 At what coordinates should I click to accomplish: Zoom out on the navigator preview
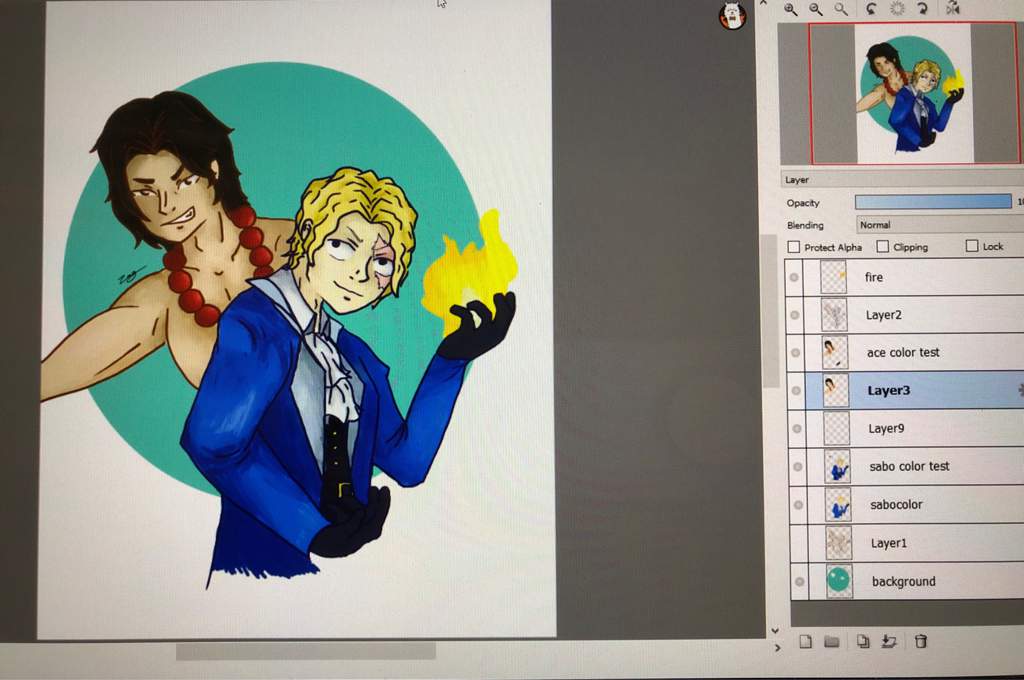click(x=816, y=8)
